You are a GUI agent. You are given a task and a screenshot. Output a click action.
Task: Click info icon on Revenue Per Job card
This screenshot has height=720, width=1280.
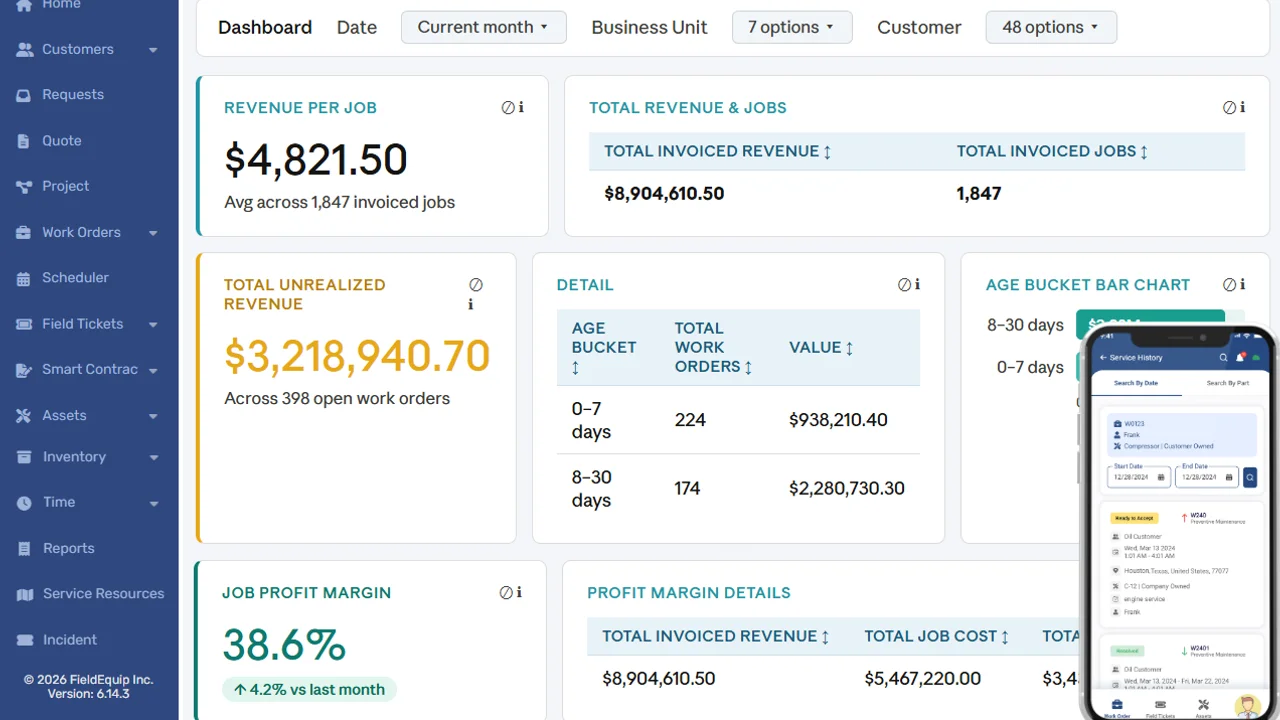tap(521, 107)
